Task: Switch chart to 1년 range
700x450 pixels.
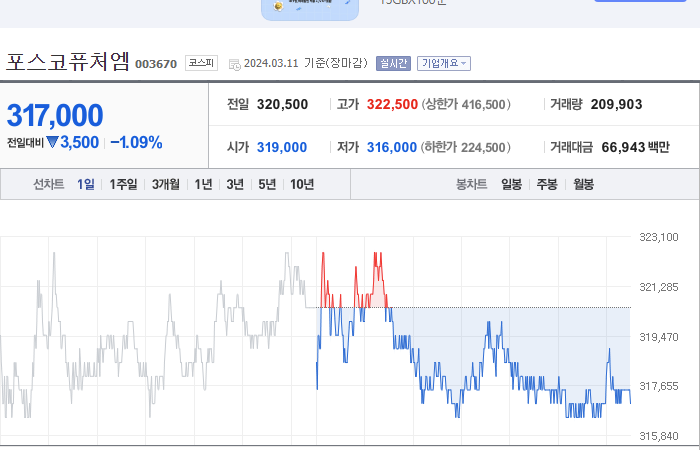Action: click(x=204, y=184)
